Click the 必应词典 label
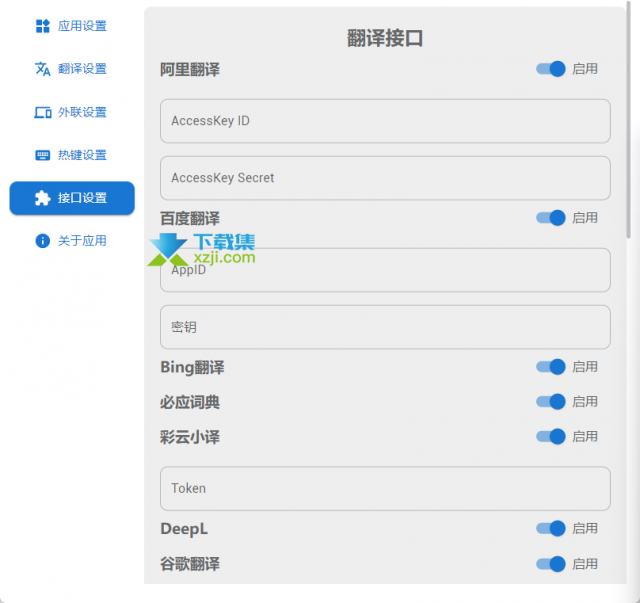640x603 pixels. click(x=190, y=403)
